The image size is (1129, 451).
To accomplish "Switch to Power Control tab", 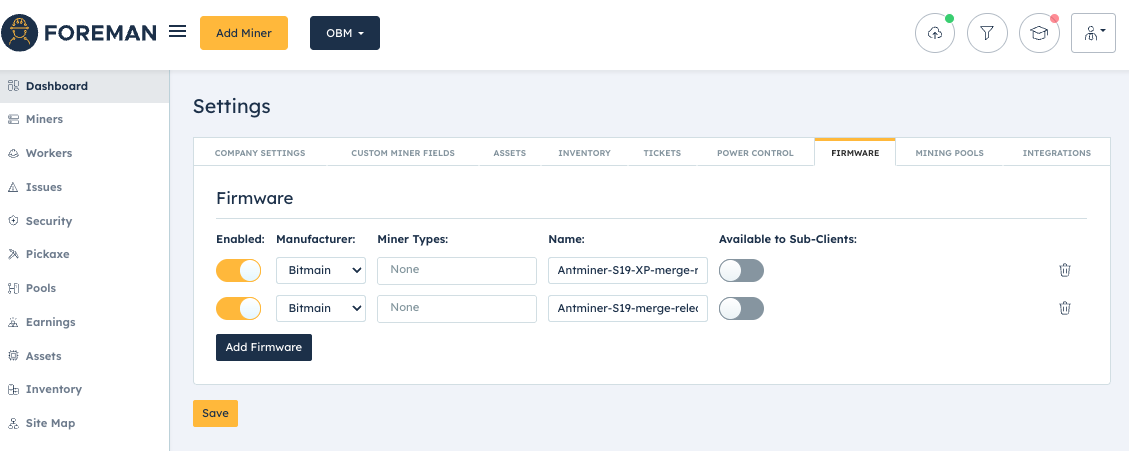I will [x=755, y=153].
